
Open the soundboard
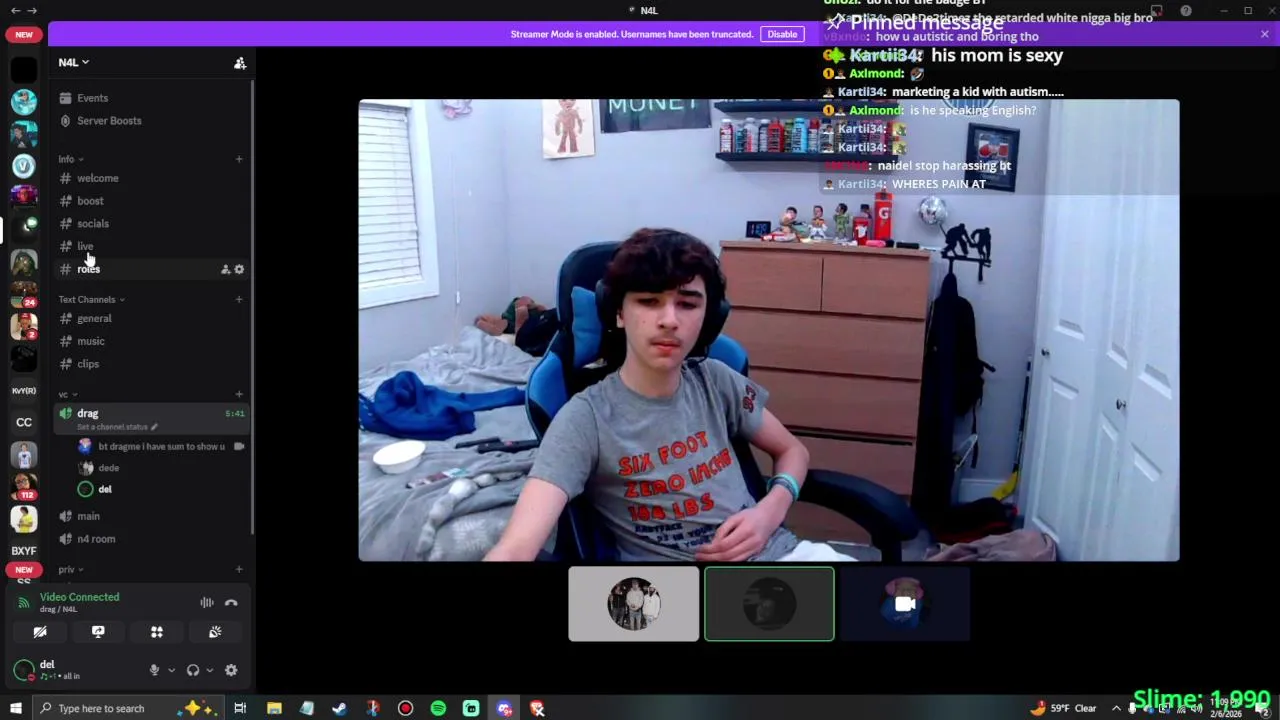pyautogui.click(x=215, y=632)
